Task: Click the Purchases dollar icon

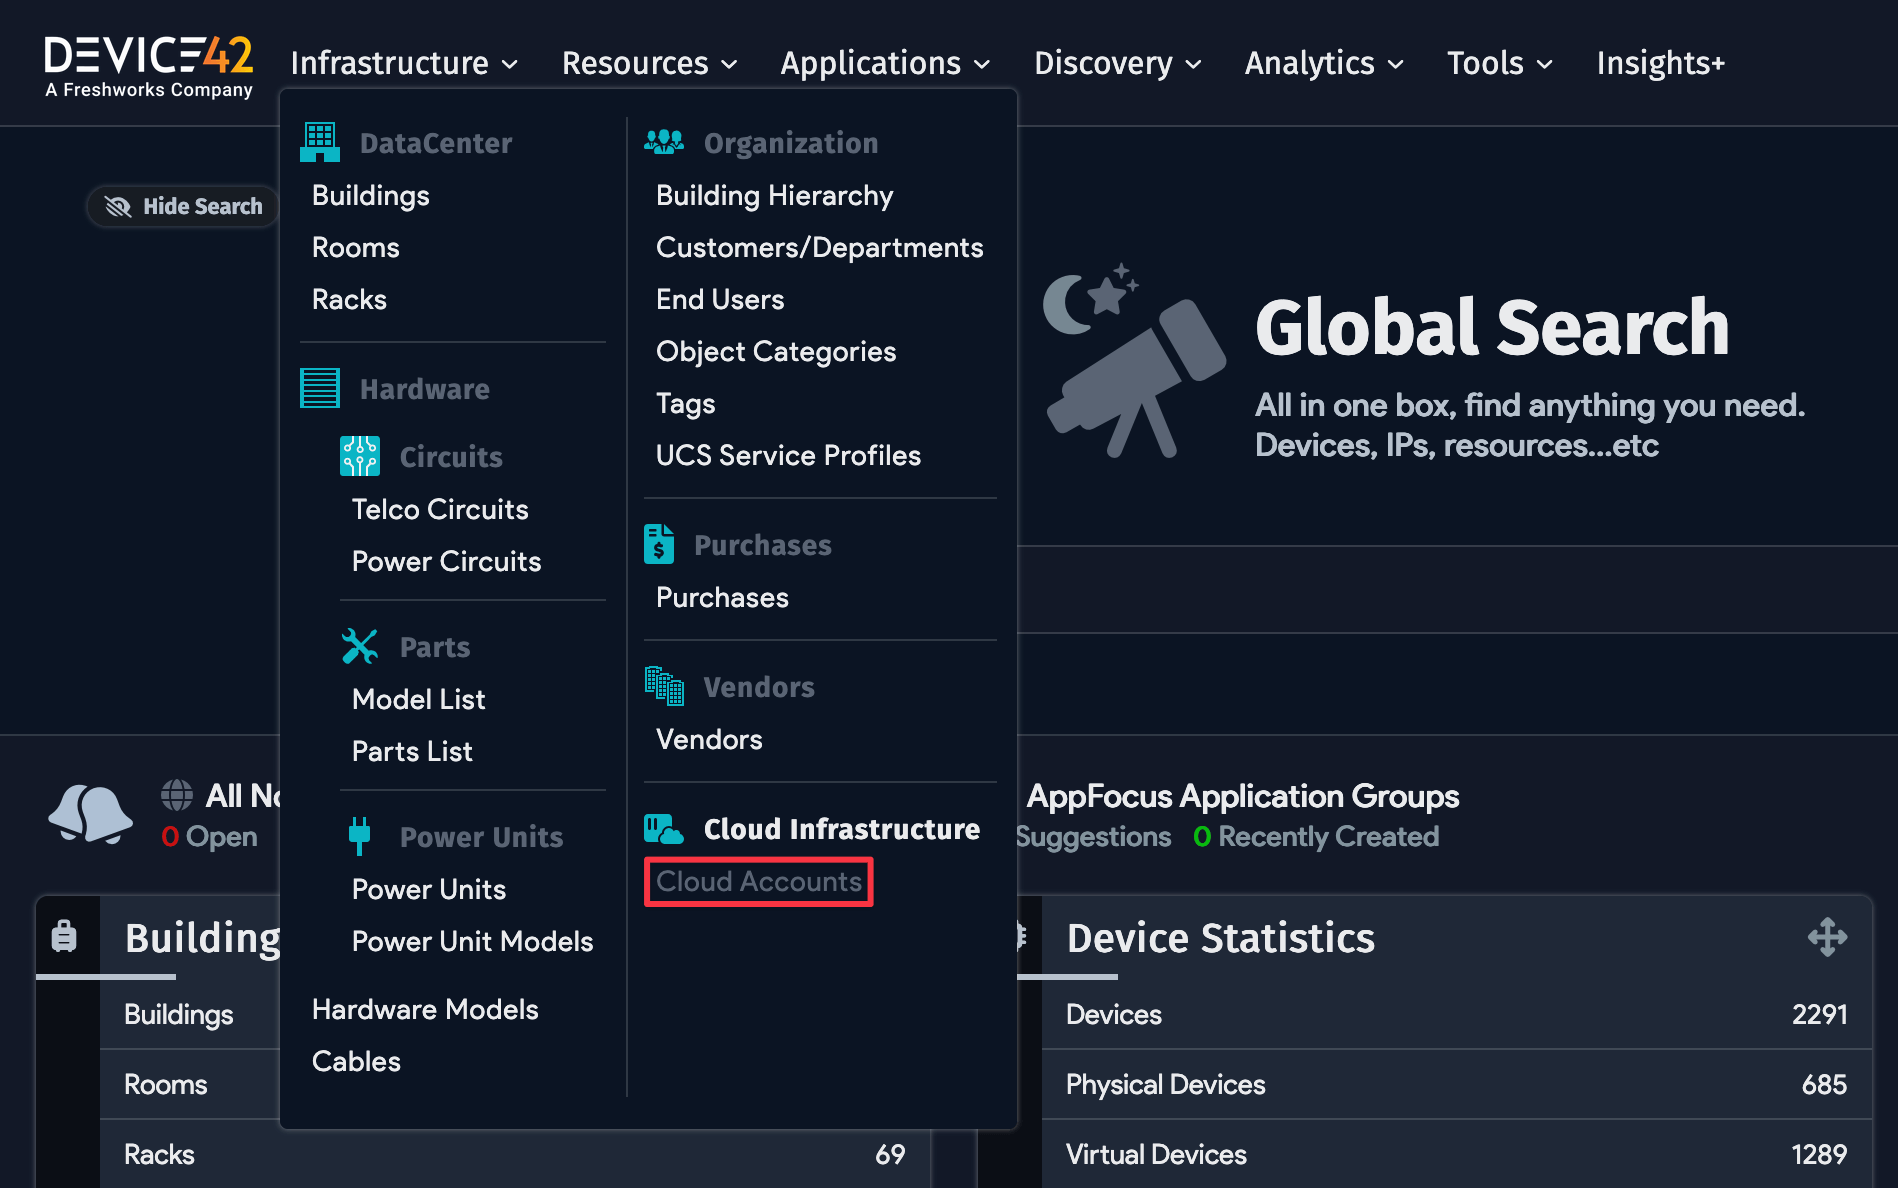Action: [658, 544]
